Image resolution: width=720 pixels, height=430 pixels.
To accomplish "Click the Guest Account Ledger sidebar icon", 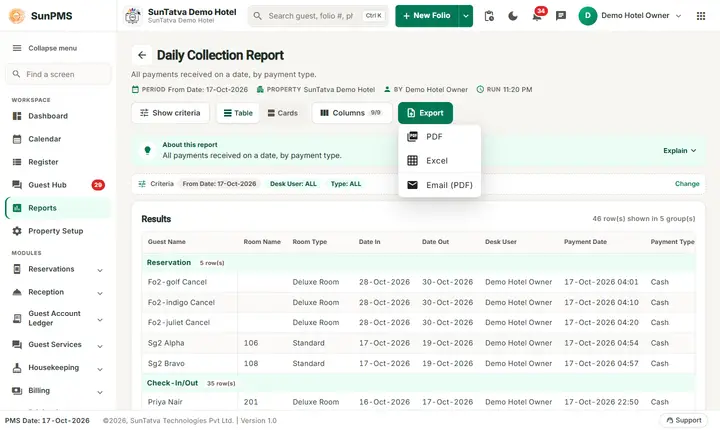I will click(17, 318).
